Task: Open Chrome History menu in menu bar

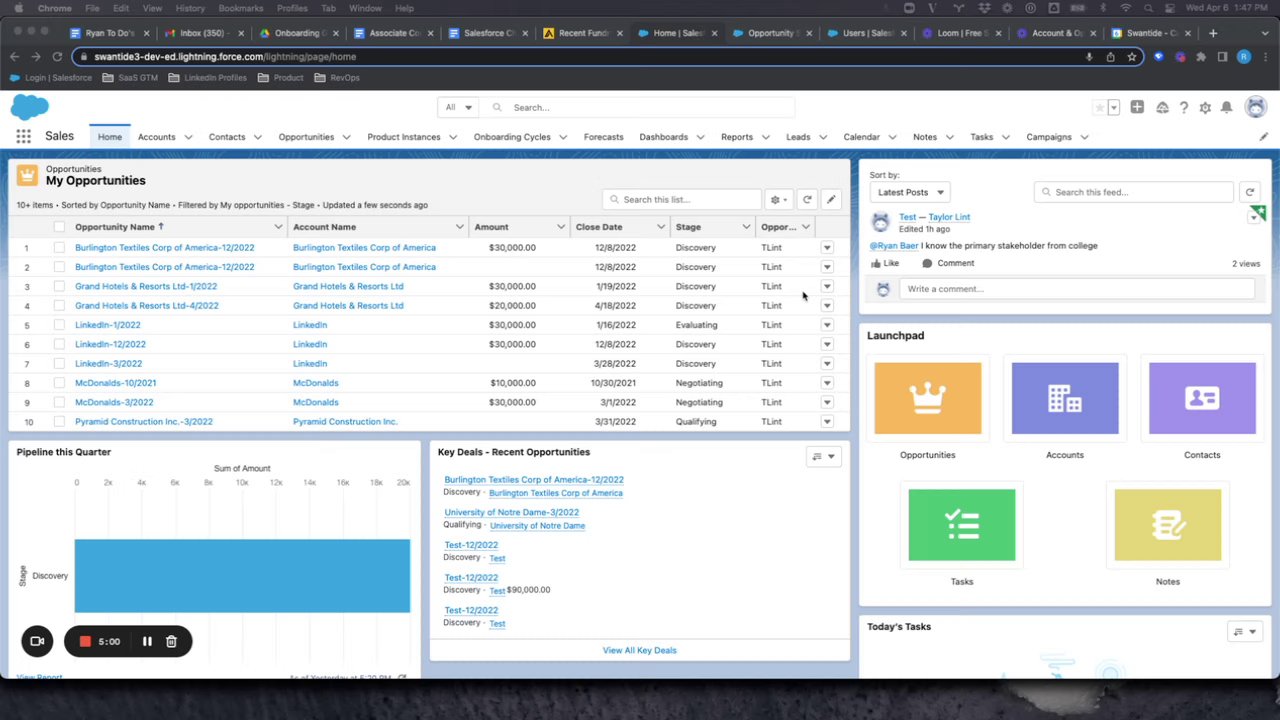Action: pos(190,8)
